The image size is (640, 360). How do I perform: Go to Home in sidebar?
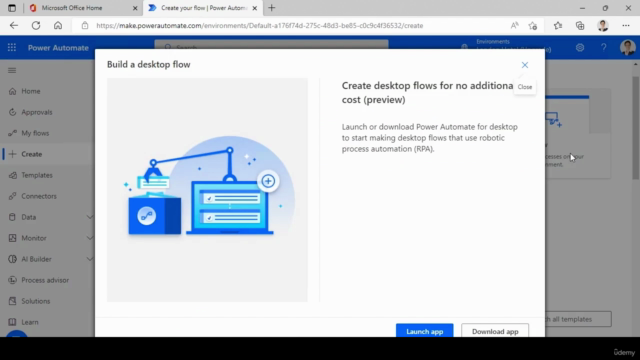click(x=31, y=91)
